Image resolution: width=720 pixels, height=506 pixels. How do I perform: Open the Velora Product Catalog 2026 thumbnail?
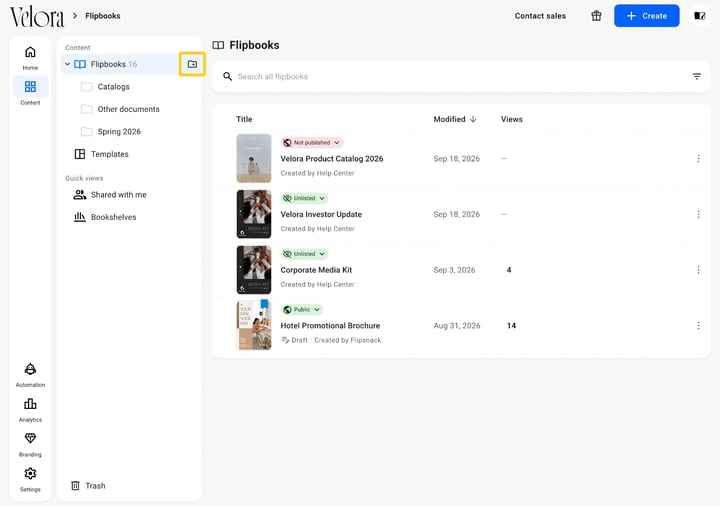(x=254, y=158)
